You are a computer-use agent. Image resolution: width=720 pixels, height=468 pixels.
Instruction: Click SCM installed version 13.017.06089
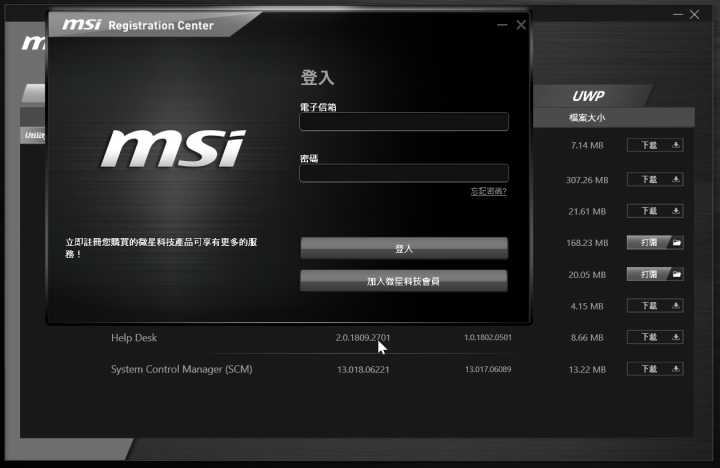tap(488, 369)
